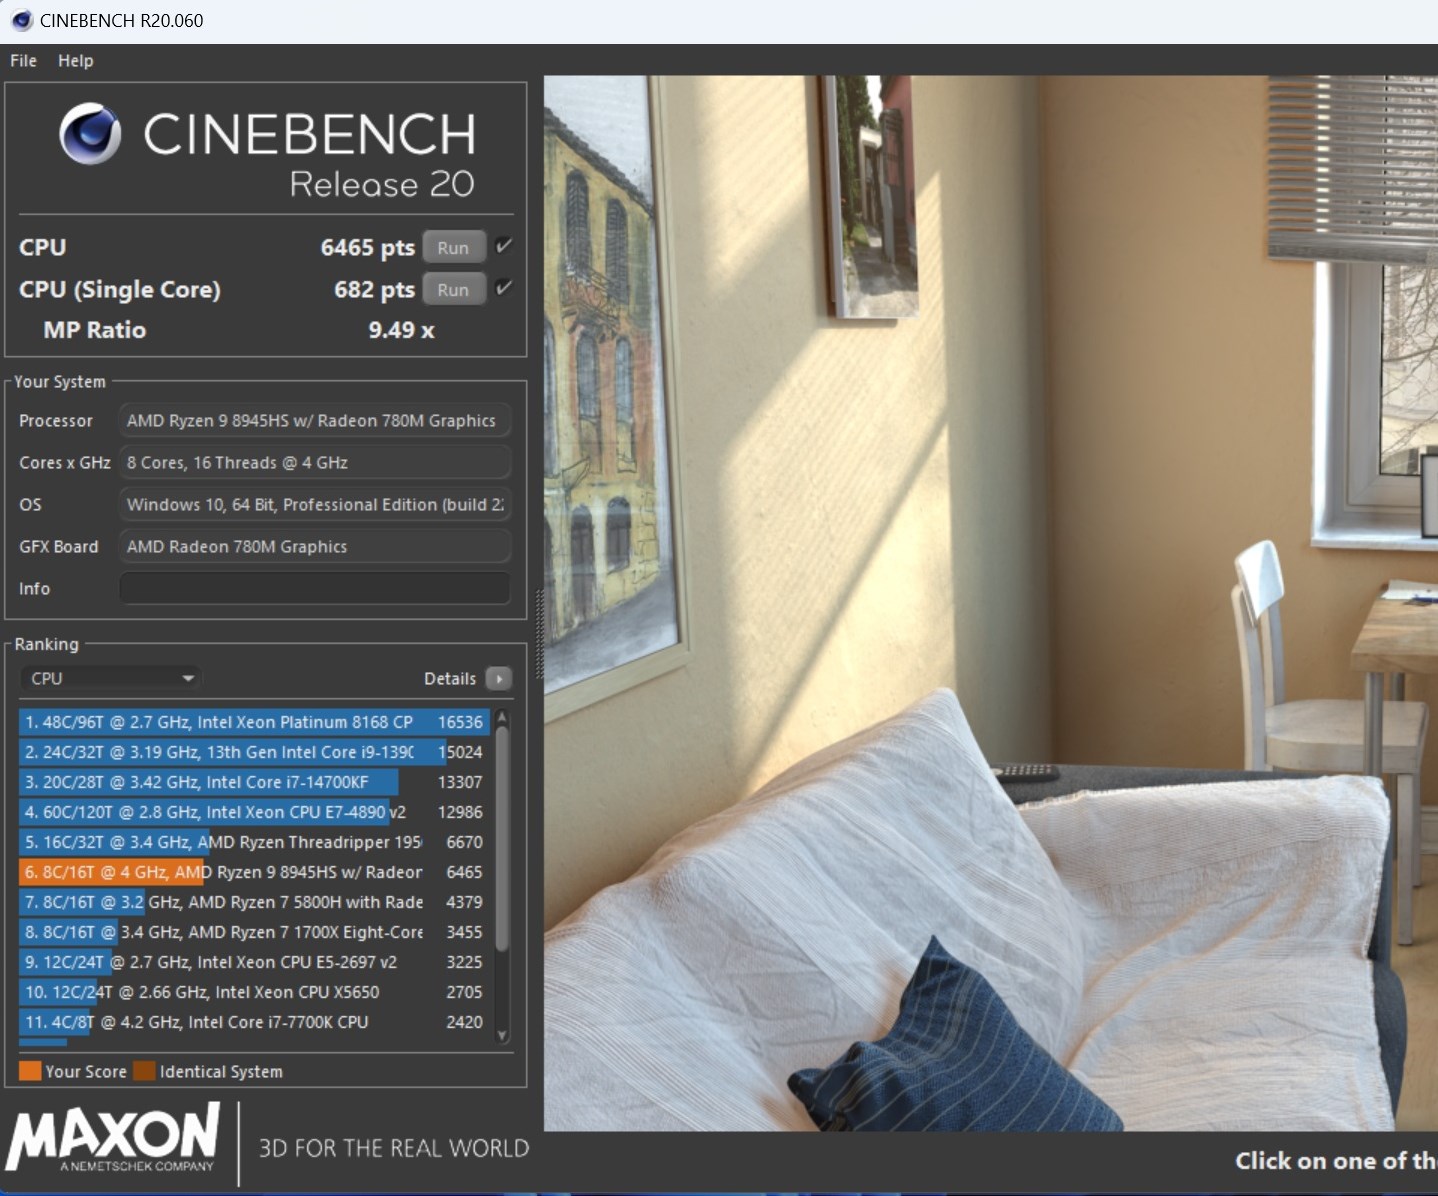Select the Core i7-7700K ranking entry
The height and width of the screenshot is (1196, 1438).
254,1022
